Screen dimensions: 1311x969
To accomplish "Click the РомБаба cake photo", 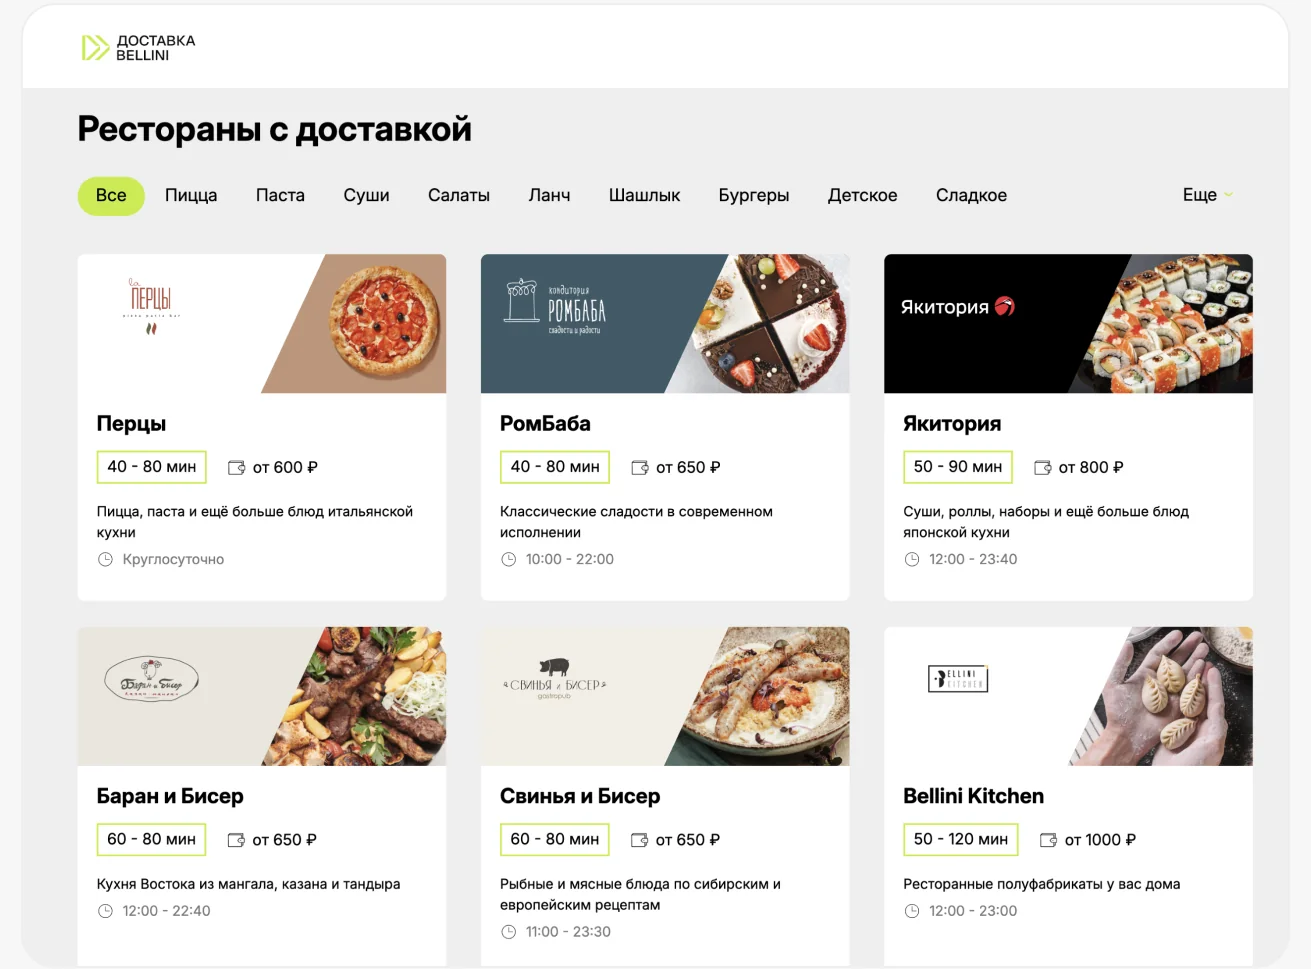I will tap(770, 323).
